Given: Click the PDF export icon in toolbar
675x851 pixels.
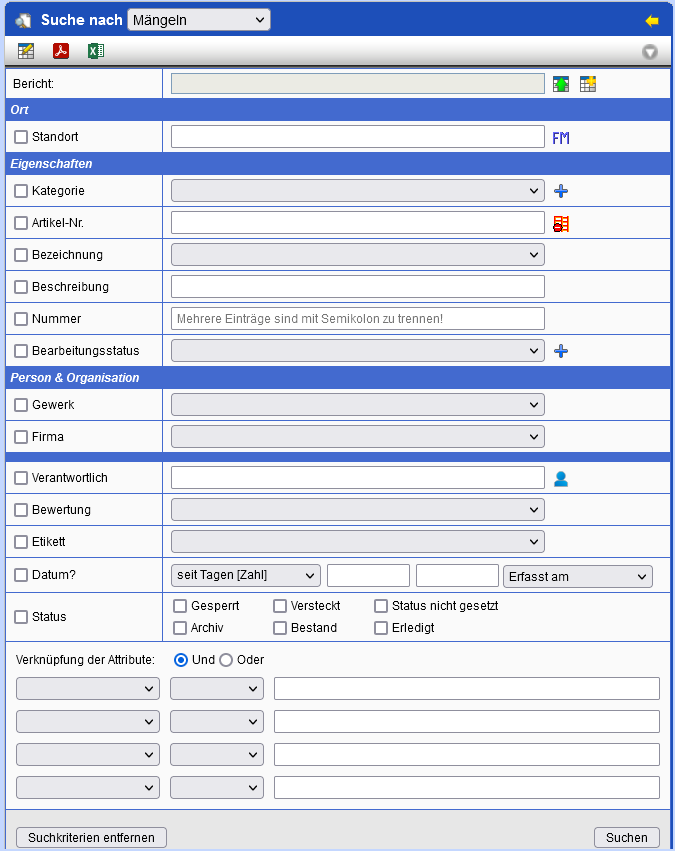Looking at the screenshot, I should pos(61,51).
